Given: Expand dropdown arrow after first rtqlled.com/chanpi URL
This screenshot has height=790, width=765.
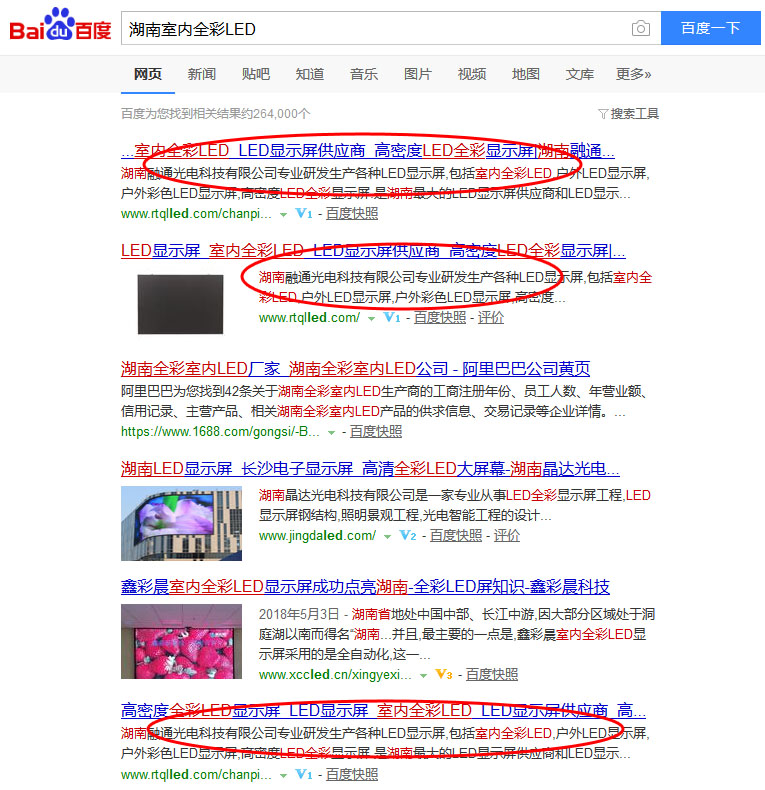Looking at the screenshot, I should coord(284,214).
